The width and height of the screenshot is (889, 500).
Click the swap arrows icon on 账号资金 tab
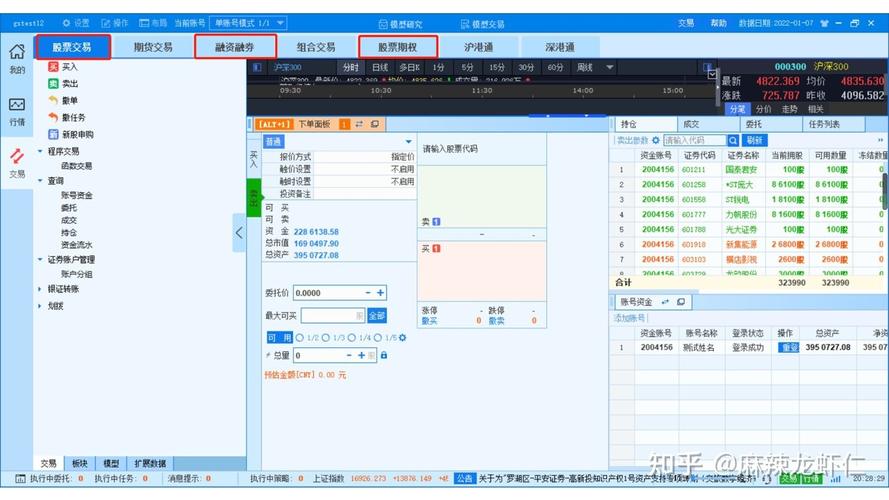click(665, 302)
